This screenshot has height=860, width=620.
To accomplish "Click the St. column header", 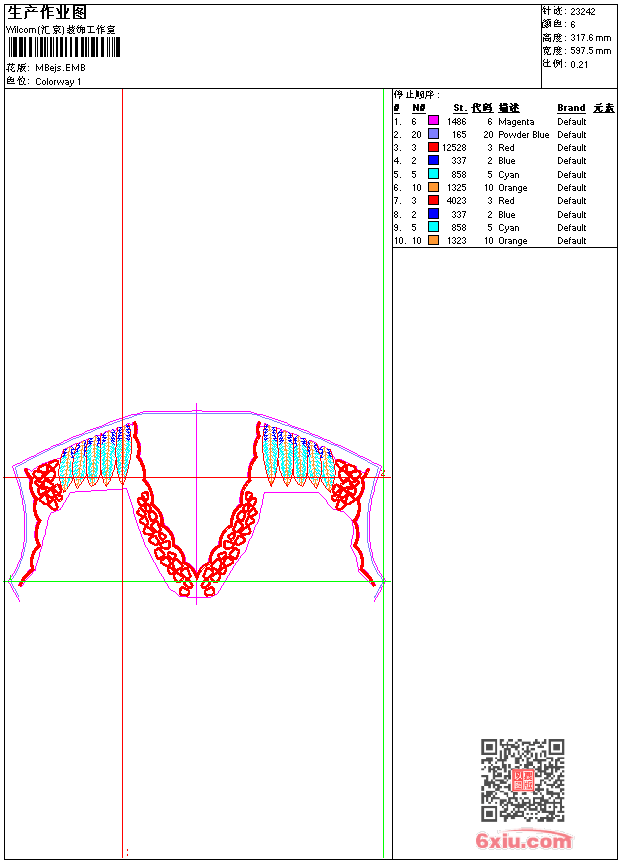I will click(x=459, y=108).
